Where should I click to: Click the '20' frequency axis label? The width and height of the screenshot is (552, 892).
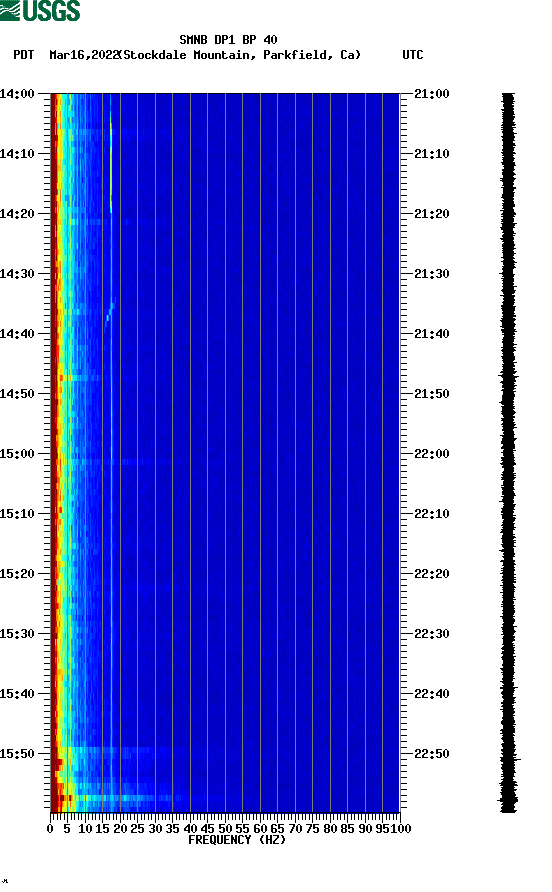click(120, 829)
